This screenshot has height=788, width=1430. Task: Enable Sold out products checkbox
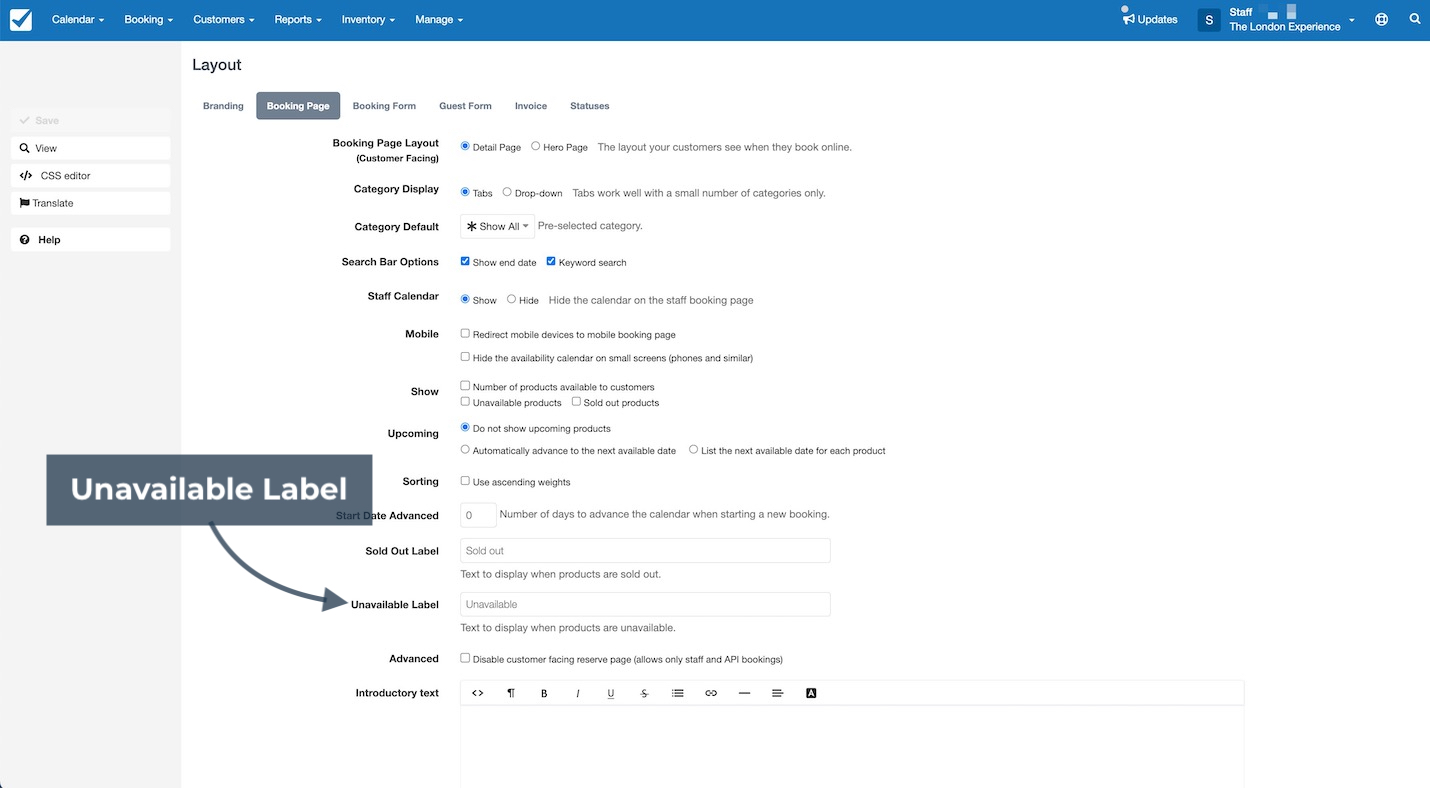point(576,402)
